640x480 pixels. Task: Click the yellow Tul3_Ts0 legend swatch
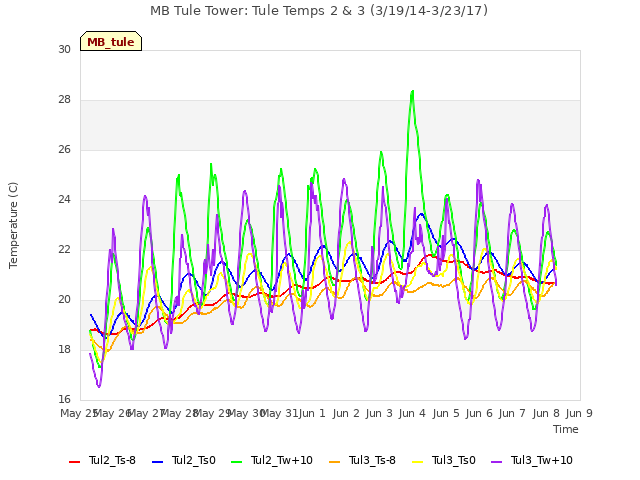418,461
